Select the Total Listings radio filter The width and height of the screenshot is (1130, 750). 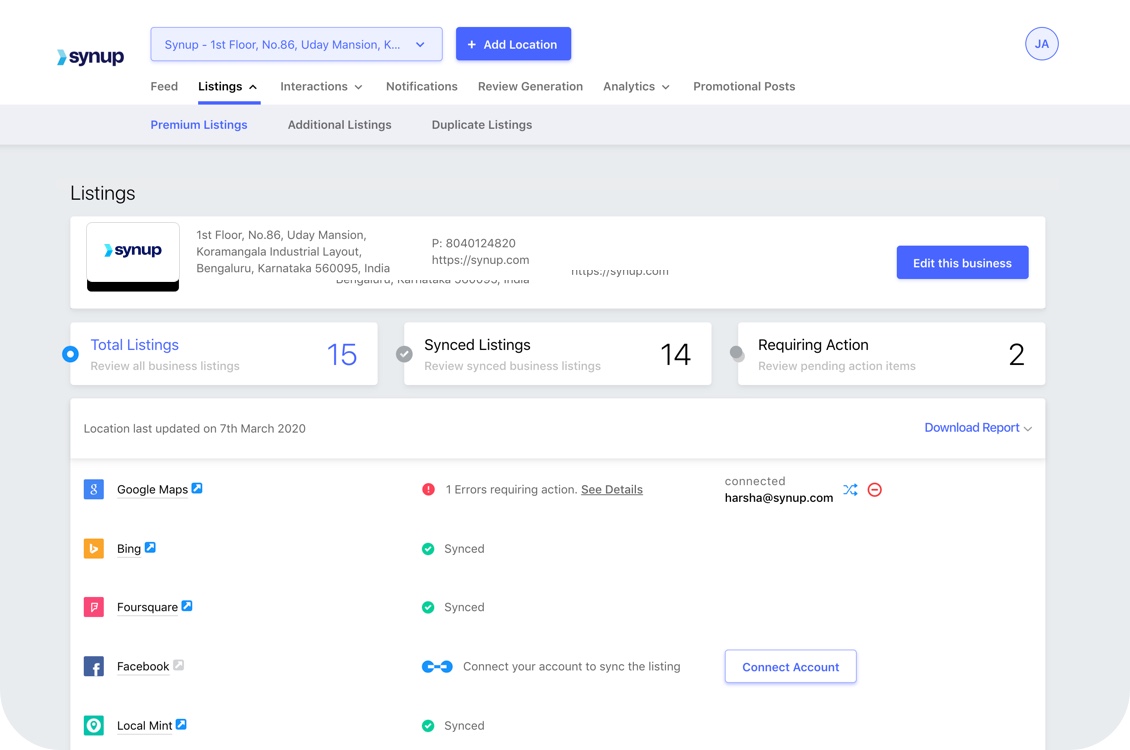point(70,354)
